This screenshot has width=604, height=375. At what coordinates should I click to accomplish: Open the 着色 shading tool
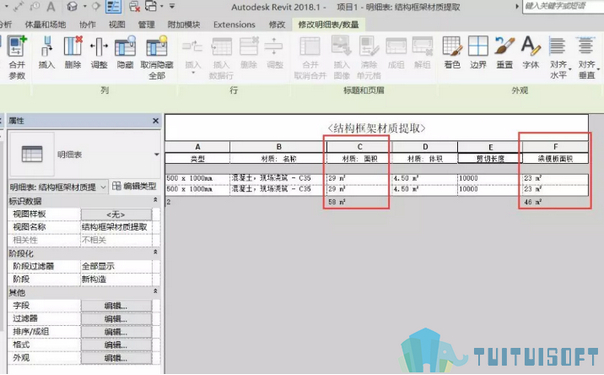point(452,46)
